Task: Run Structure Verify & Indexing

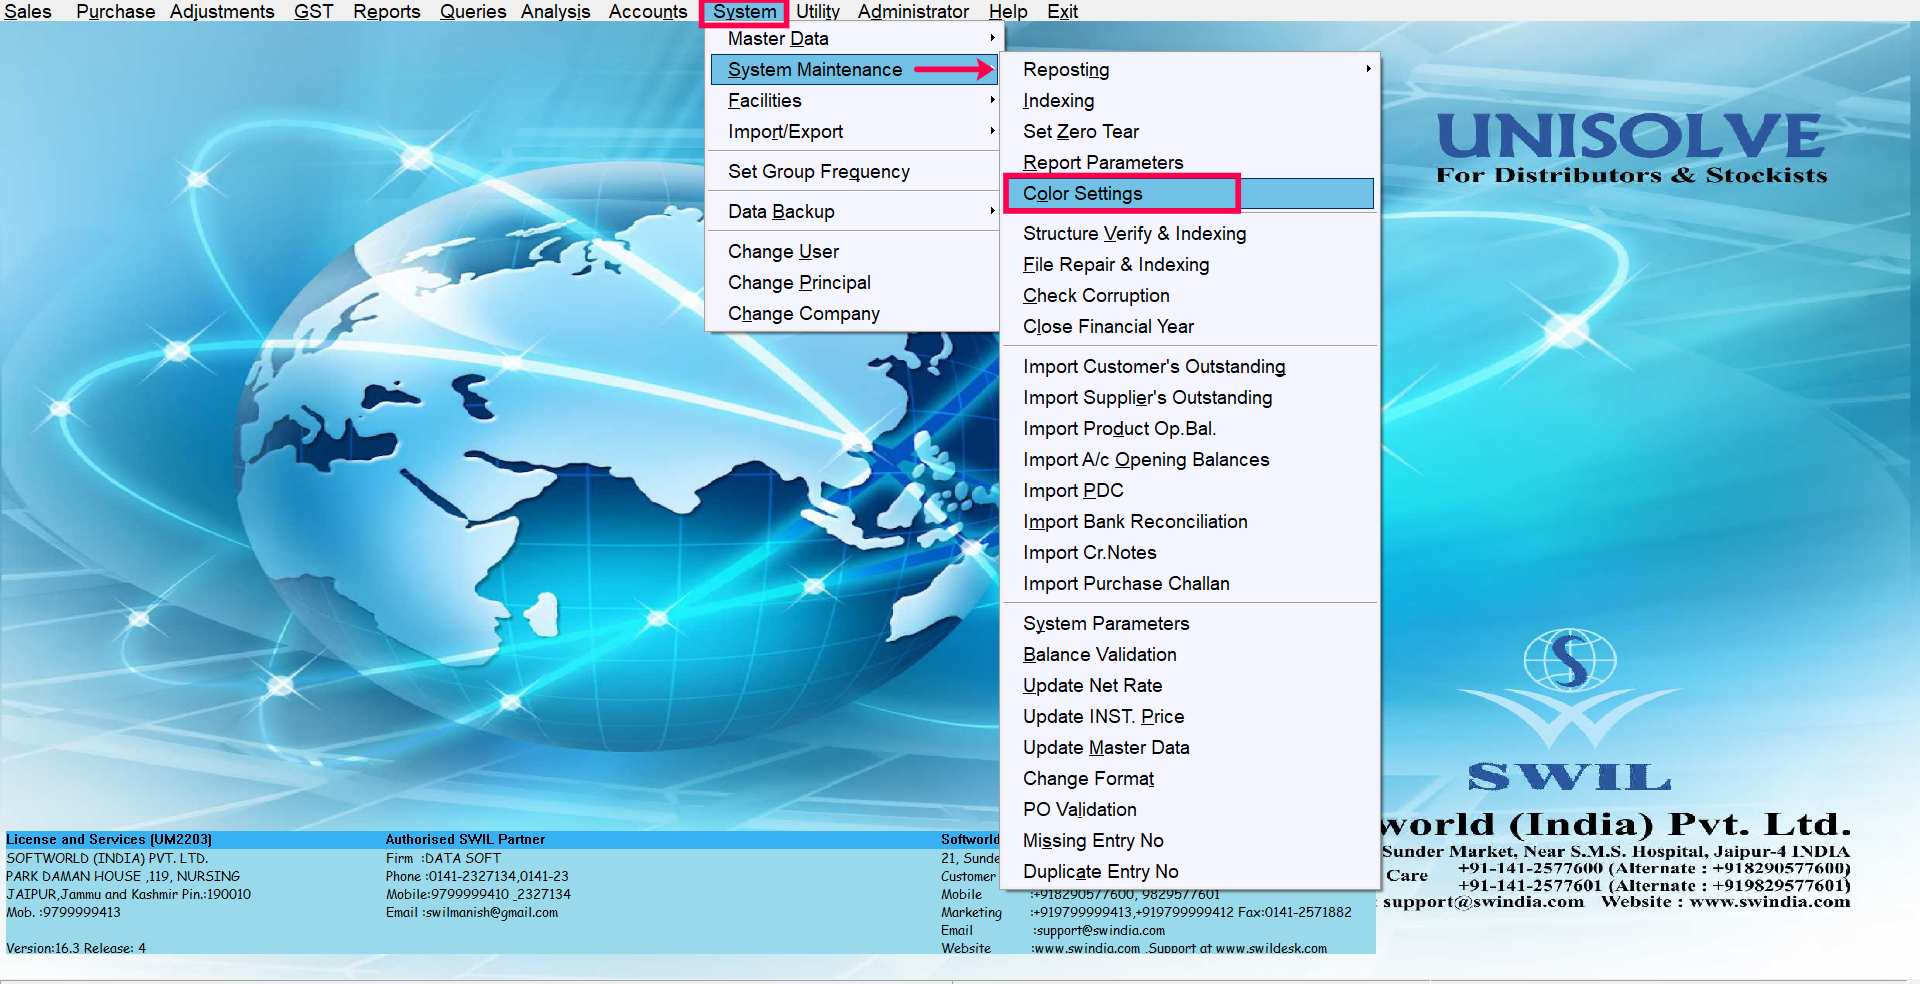Action: coord(1190,234)
